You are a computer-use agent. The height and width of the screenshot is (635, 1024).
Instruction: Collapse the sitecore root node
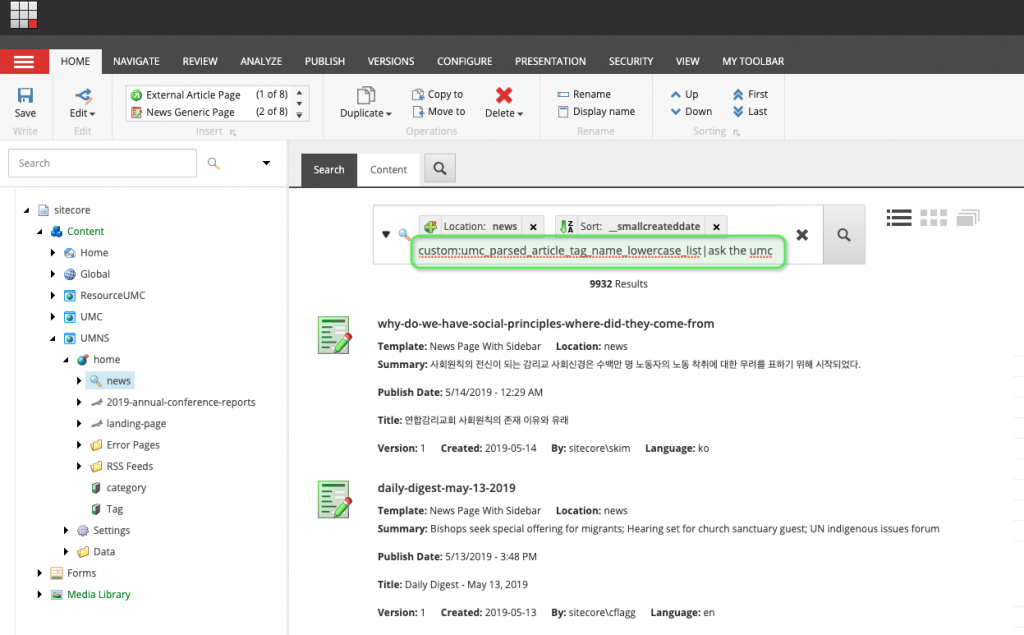[27, 210]
